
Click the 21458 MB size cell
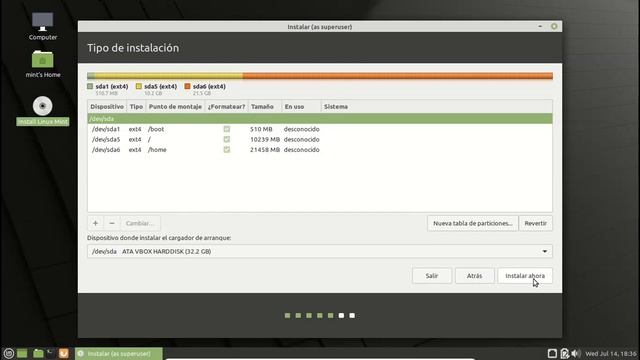265,150
